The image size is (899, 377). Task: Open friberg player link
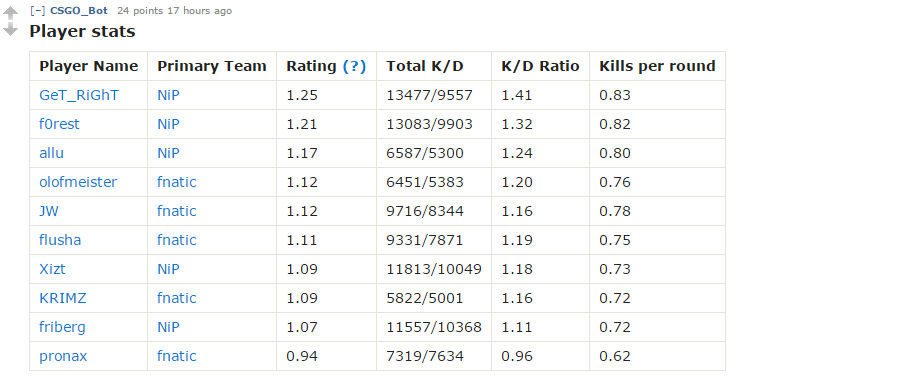point(62,327)
